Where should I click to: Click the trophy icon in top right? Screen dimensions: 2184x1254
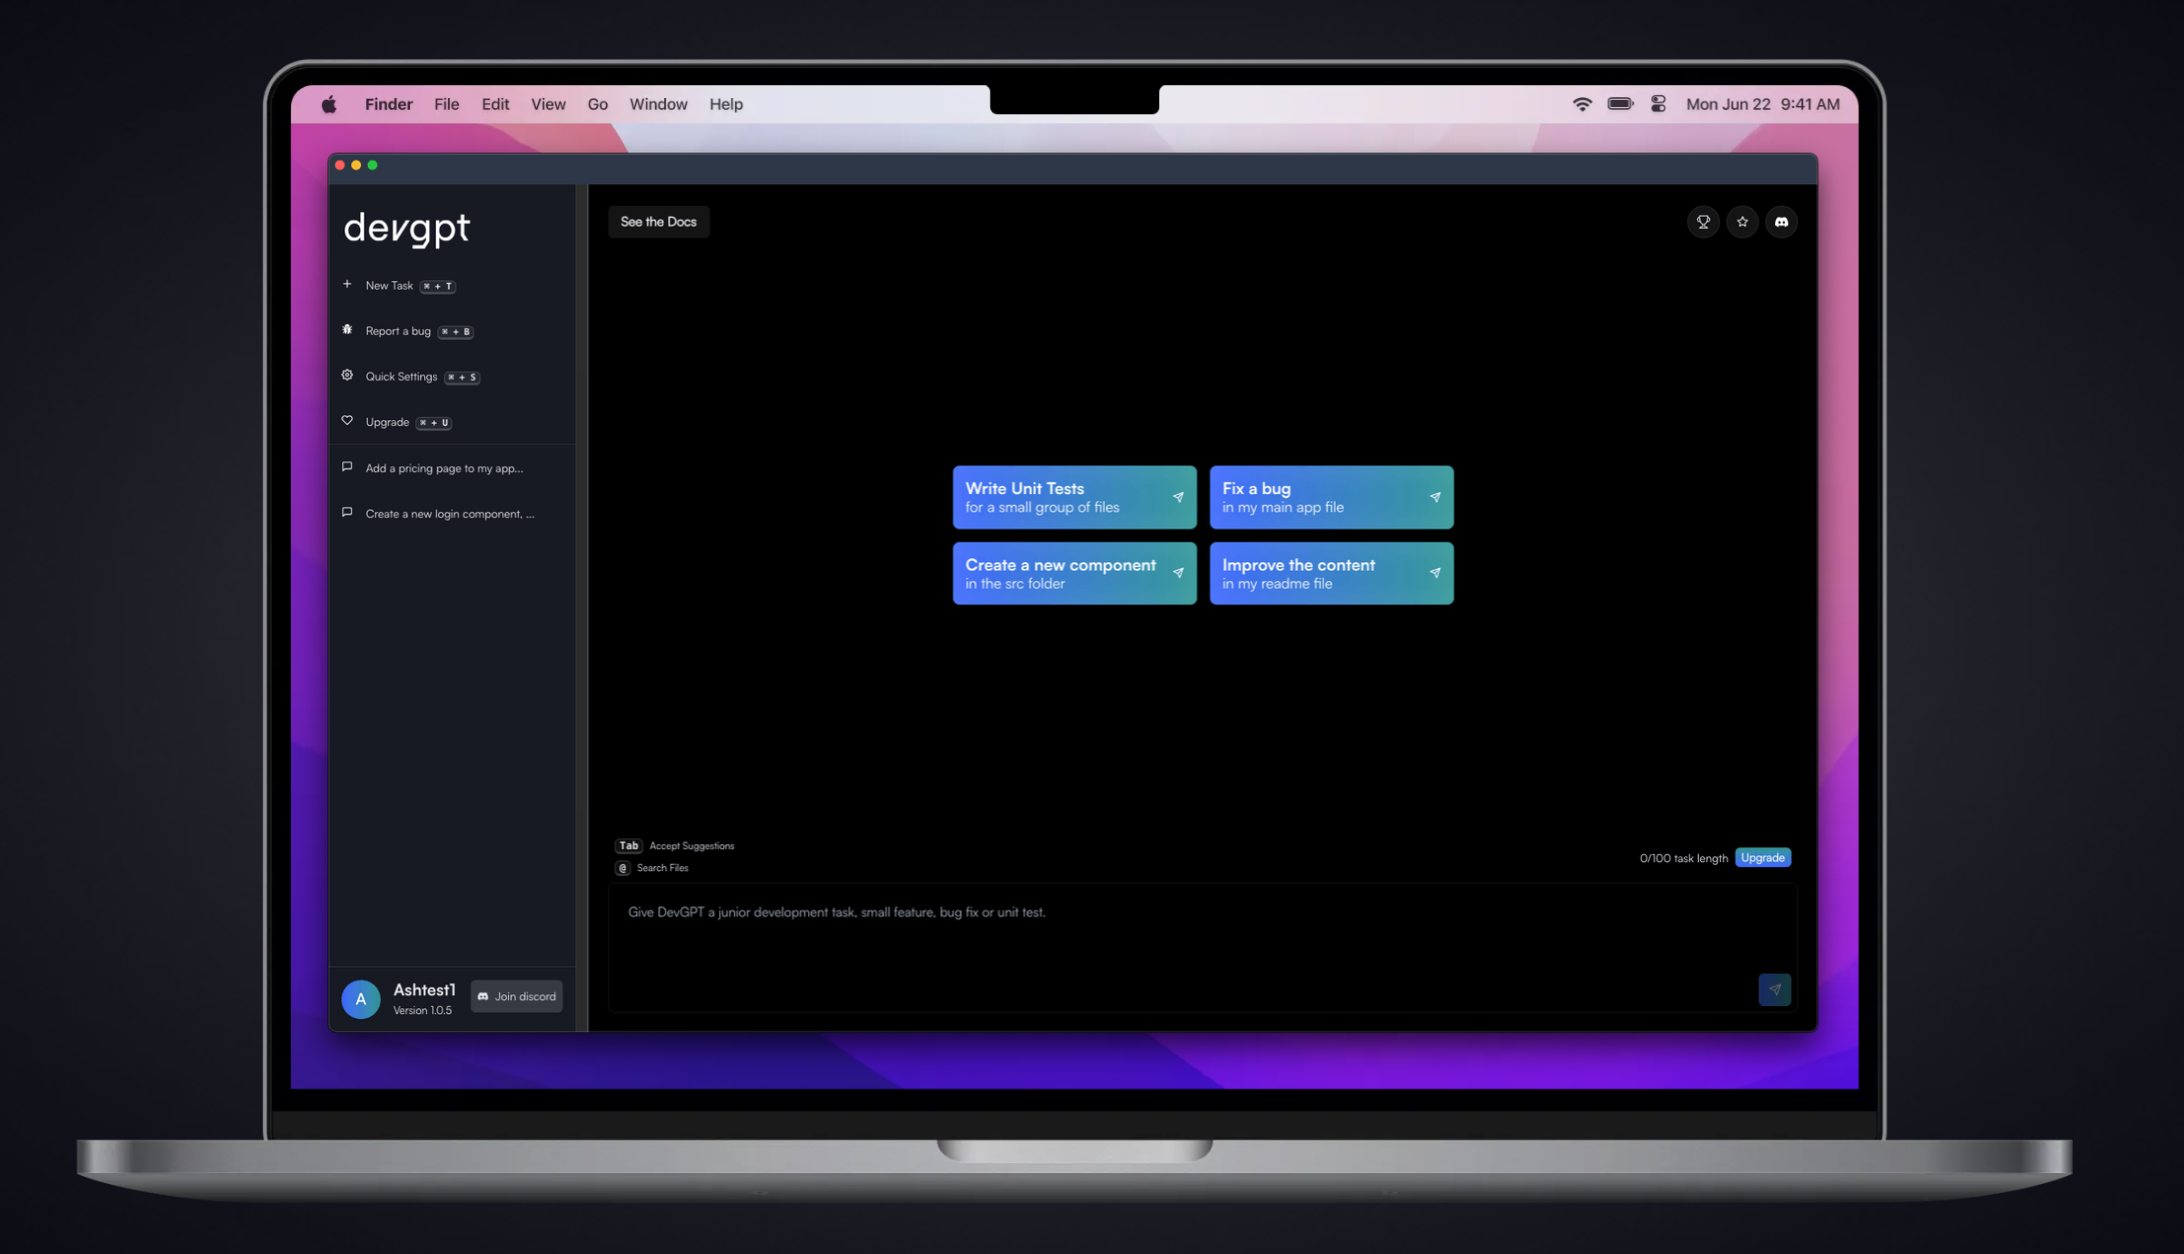(1703, 222)
